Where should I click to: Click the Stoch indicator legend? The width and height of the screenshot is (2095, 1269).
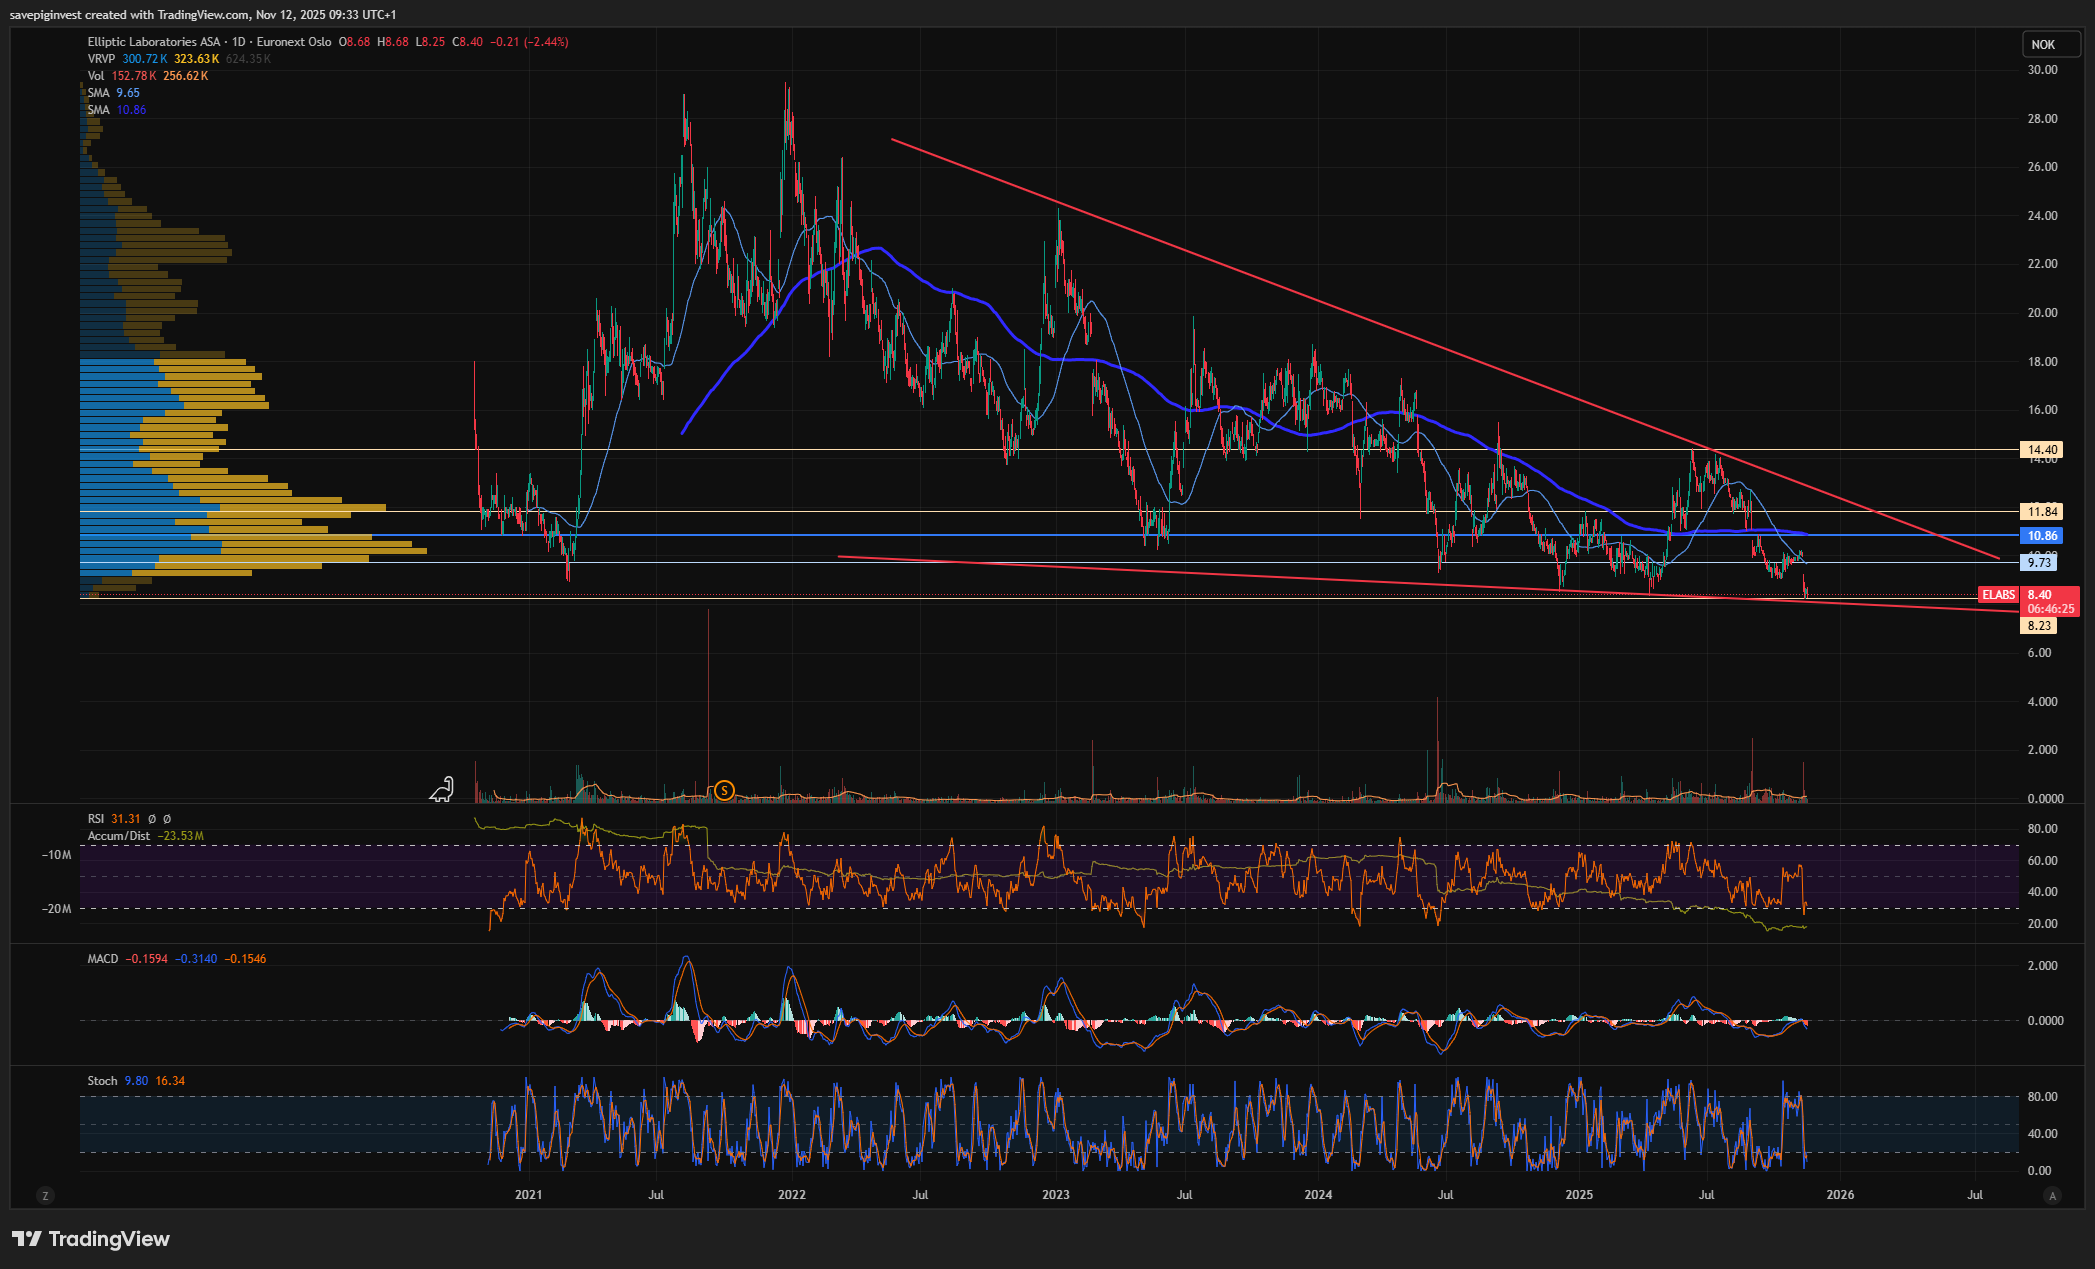tap(102, 1081)
